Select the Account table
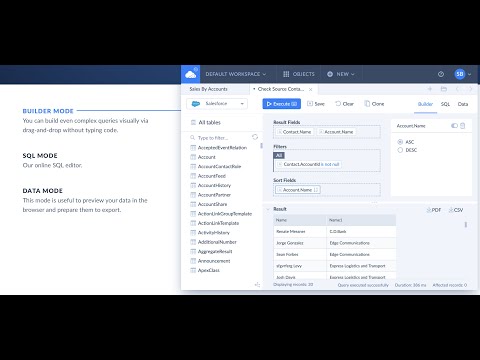480x360 pixels. click(207, 157)
